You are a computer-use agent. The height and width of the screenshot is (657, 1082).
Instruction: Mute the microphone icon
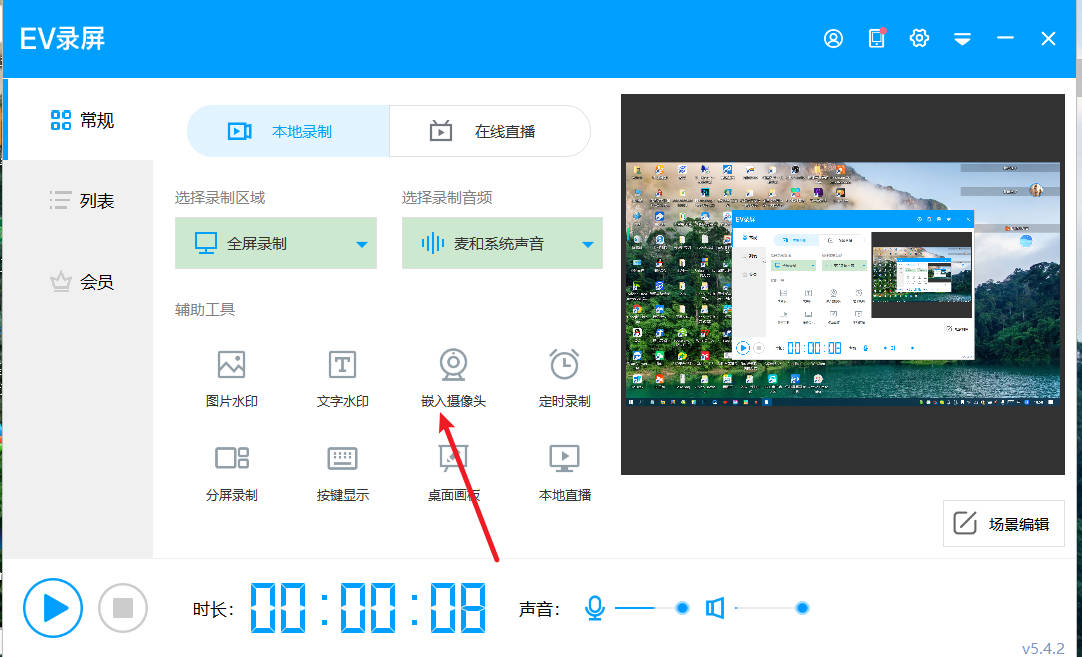595,608
